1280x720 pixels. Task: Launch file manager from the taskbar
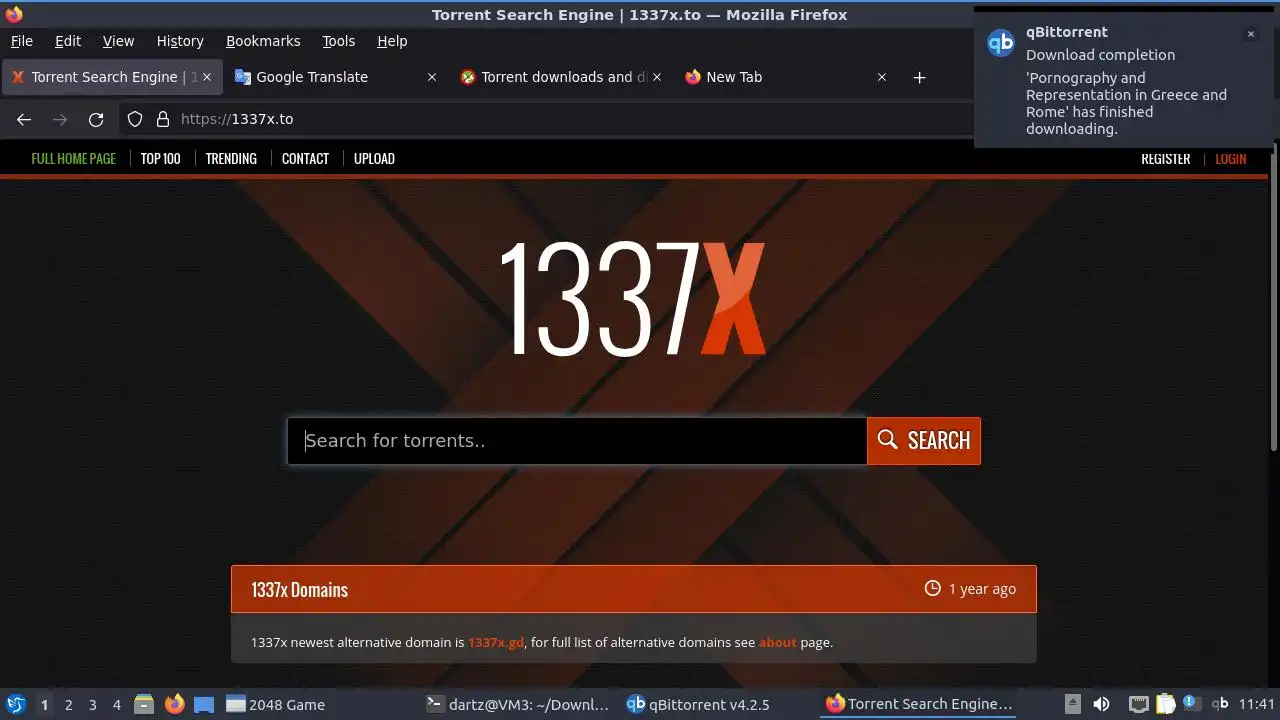tap(144, 704)
